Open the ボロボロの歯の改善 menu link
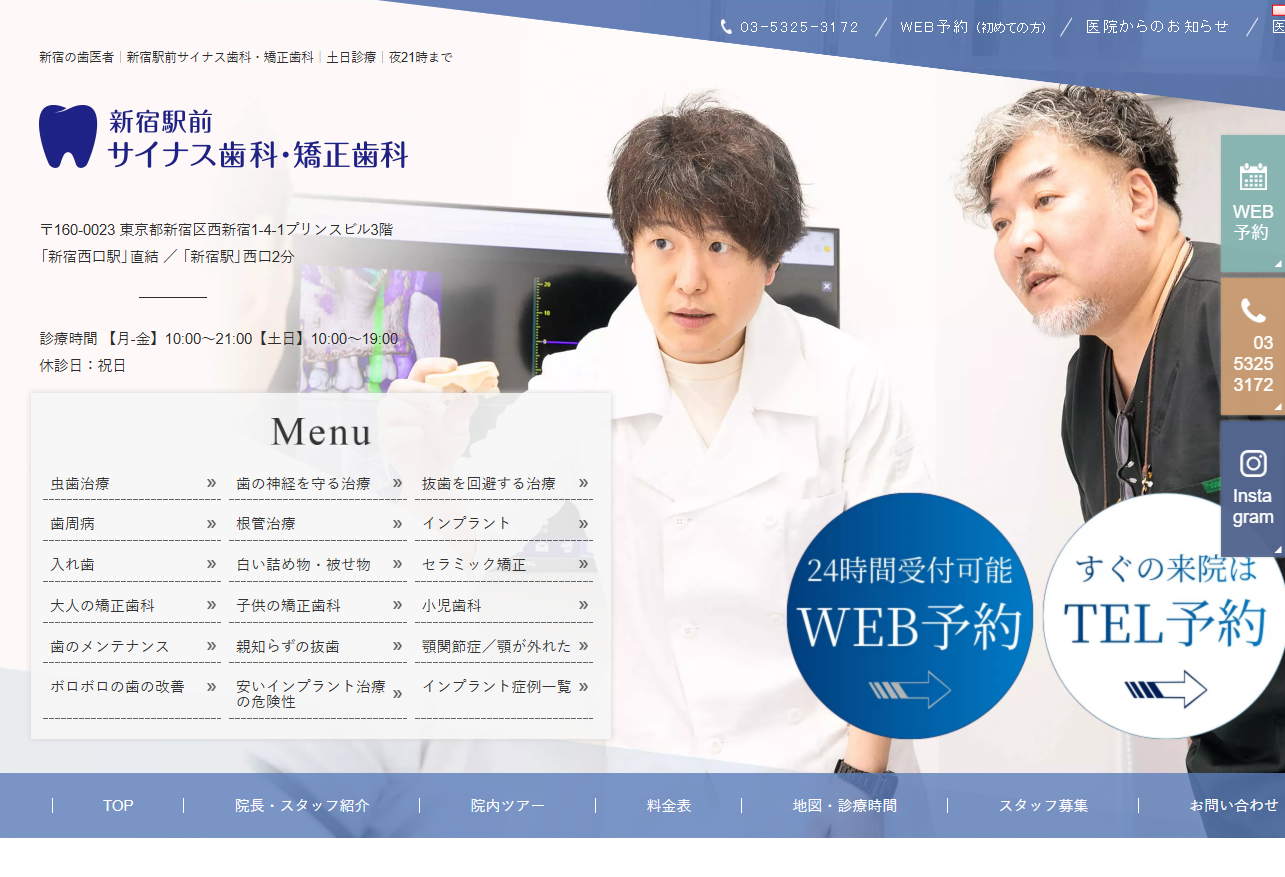The height and width of the screenshot is (877, 1285). point(118,687)
